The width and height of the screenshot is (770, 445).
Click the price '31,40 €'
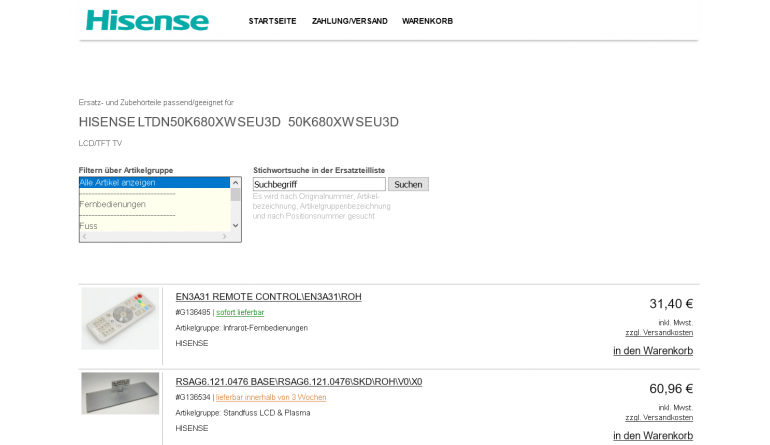coord(671,304)
